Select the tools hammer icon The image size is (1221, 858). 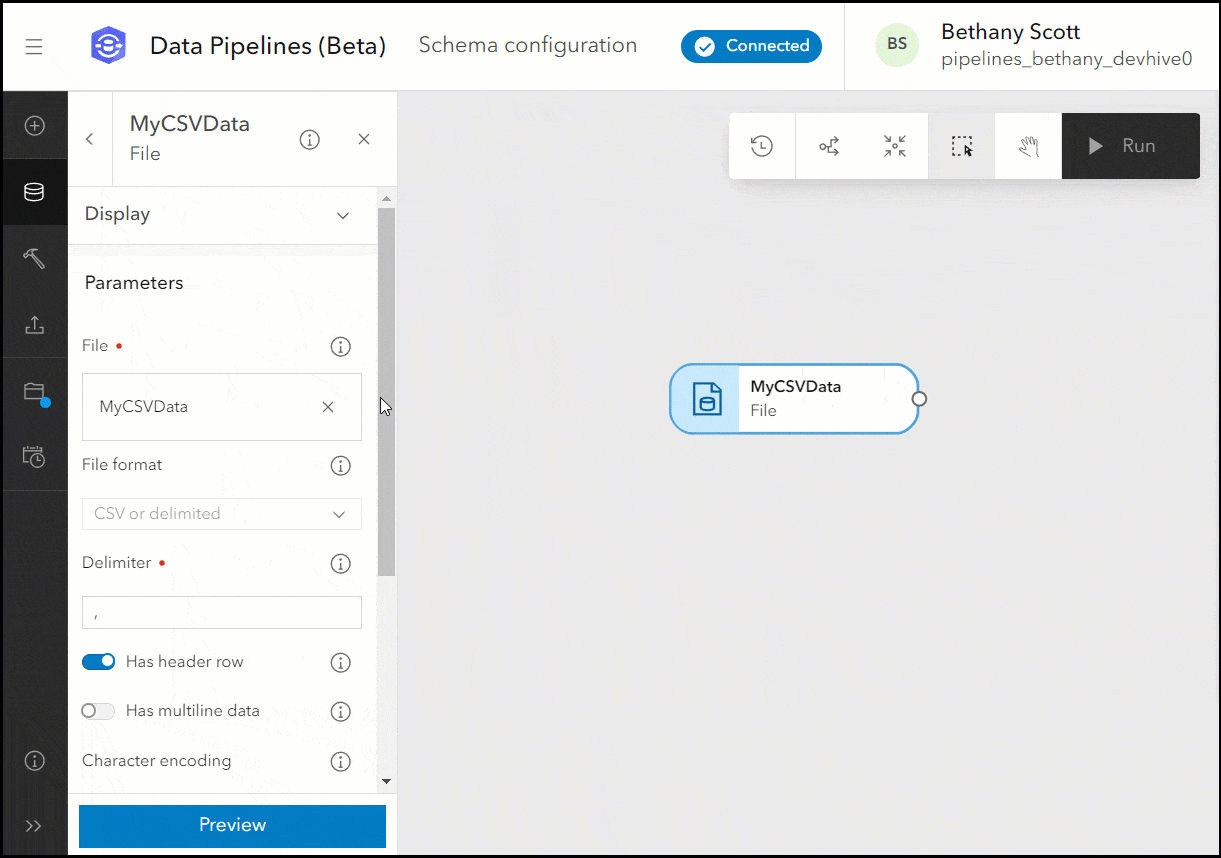[x=35, y=258]
